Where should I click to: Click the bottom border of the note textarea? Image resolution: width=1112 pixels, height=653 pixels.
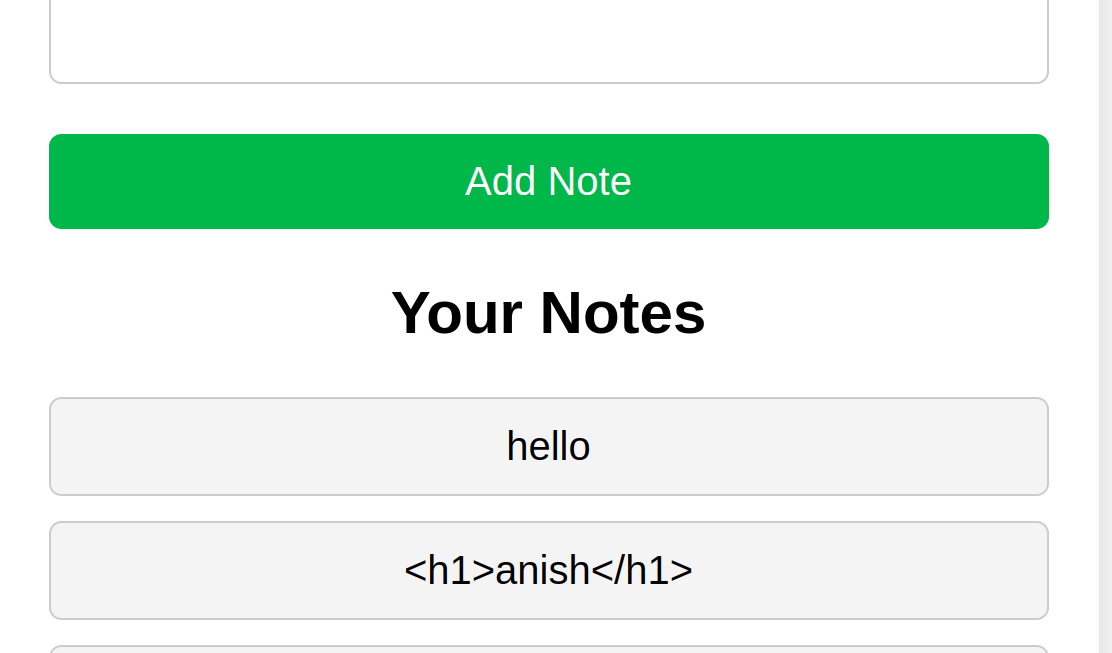548,82
